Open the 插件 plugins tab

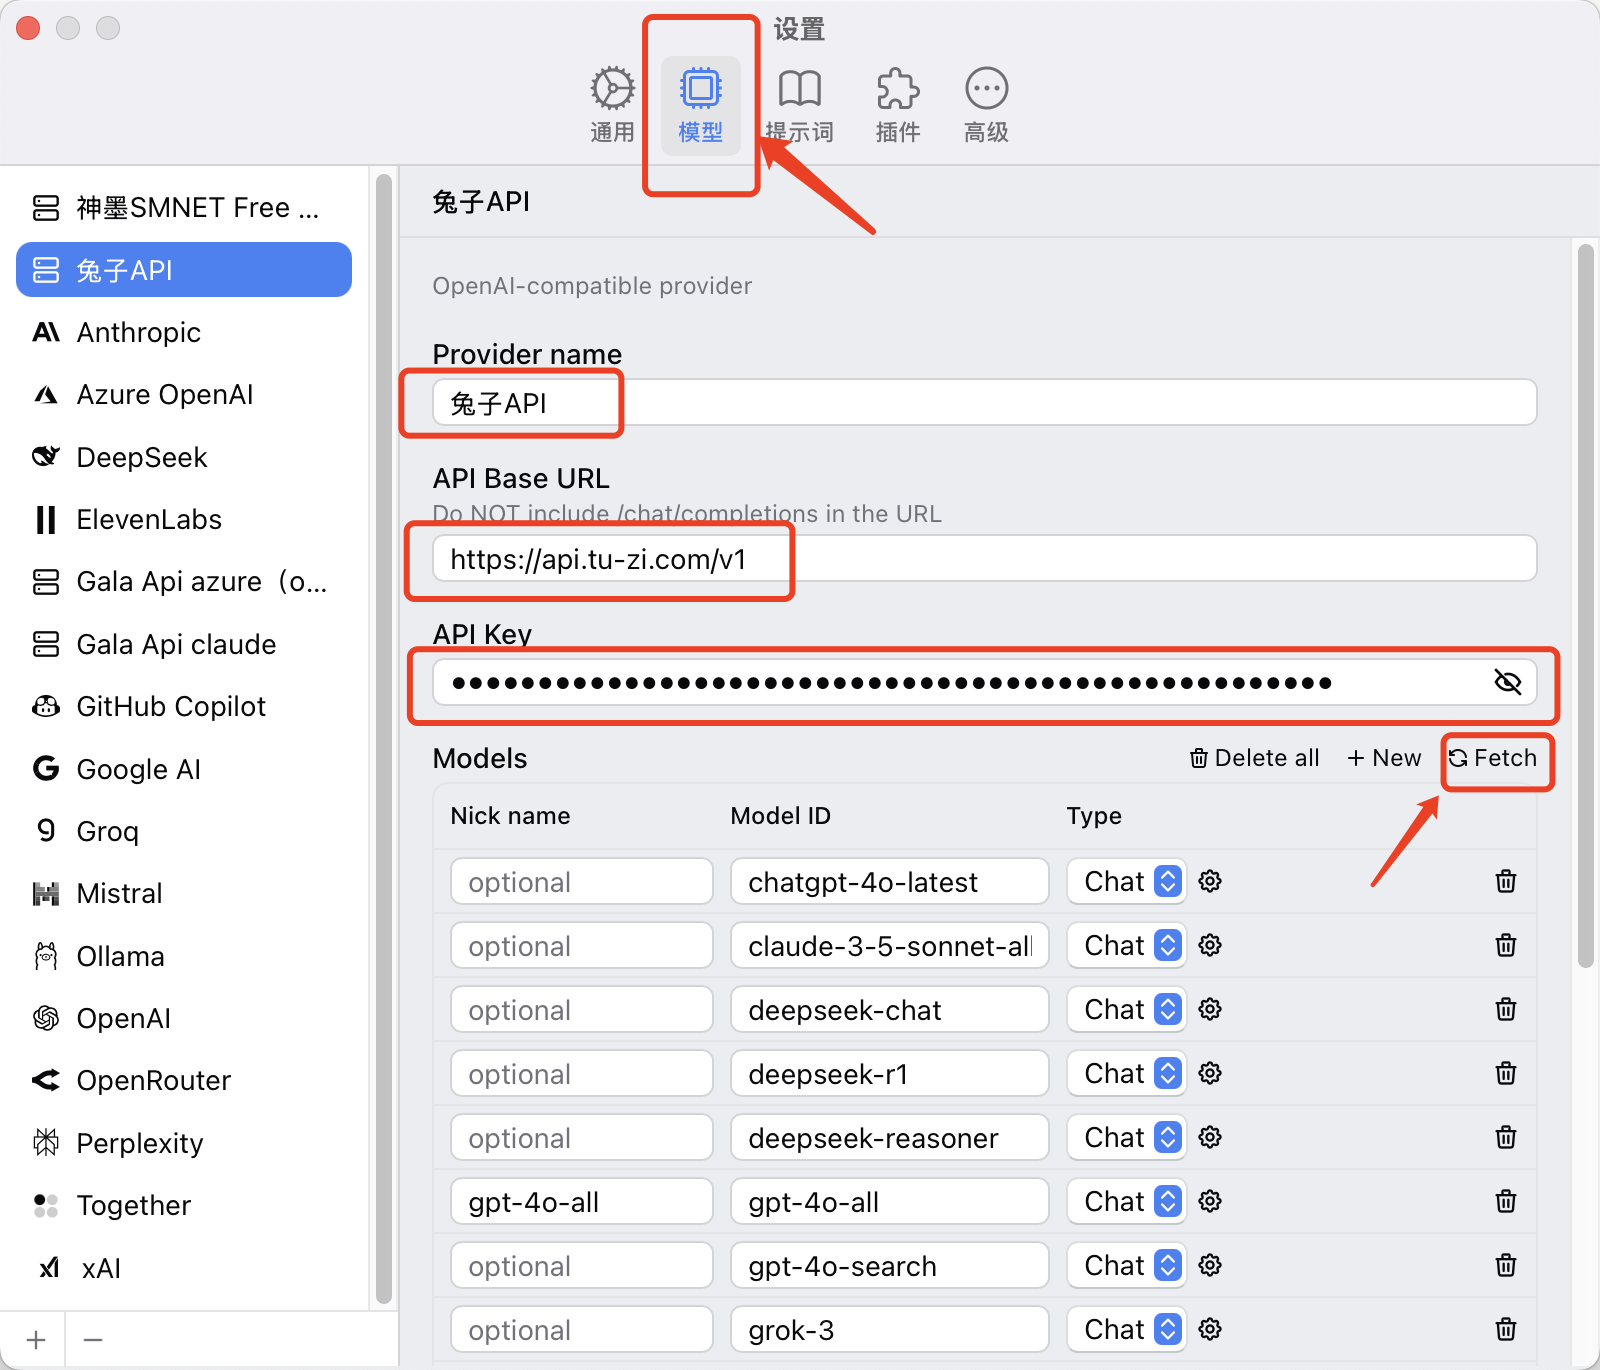tap(897, 105)
